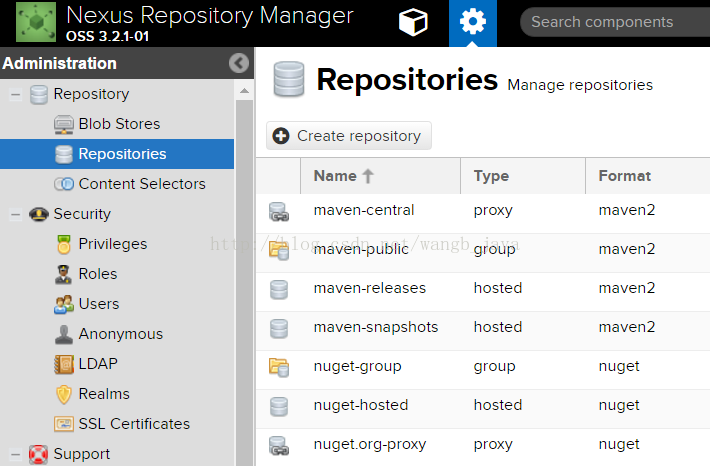Click the Privileges medal icon
This screenshot has width=710, height=466.
pyautogui.click(x=64, y=244)
